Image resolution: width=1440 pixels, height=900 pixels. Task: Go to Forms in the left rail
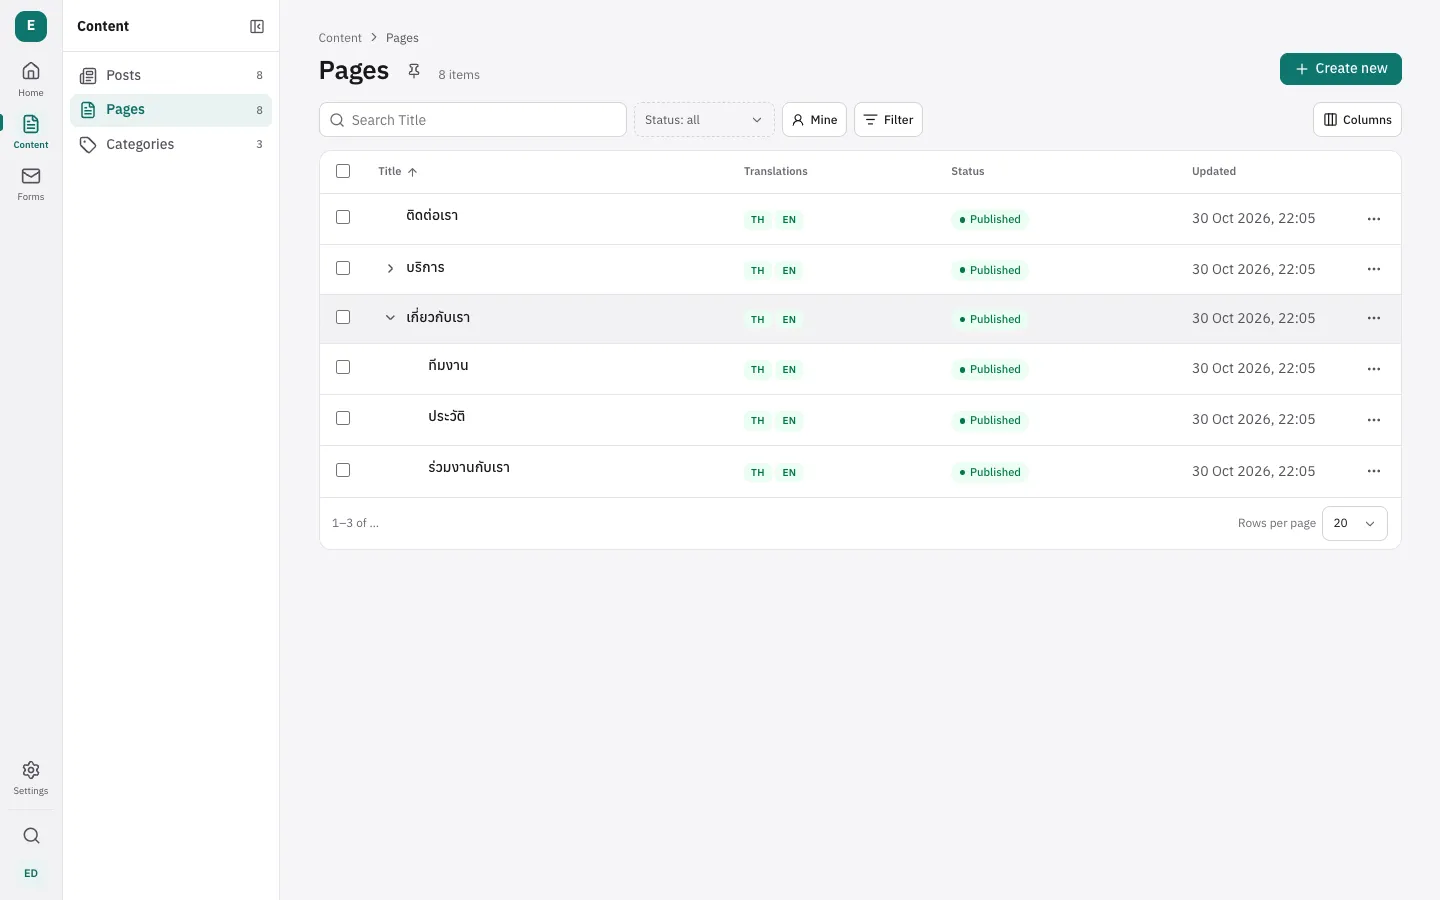pos(31,183)
